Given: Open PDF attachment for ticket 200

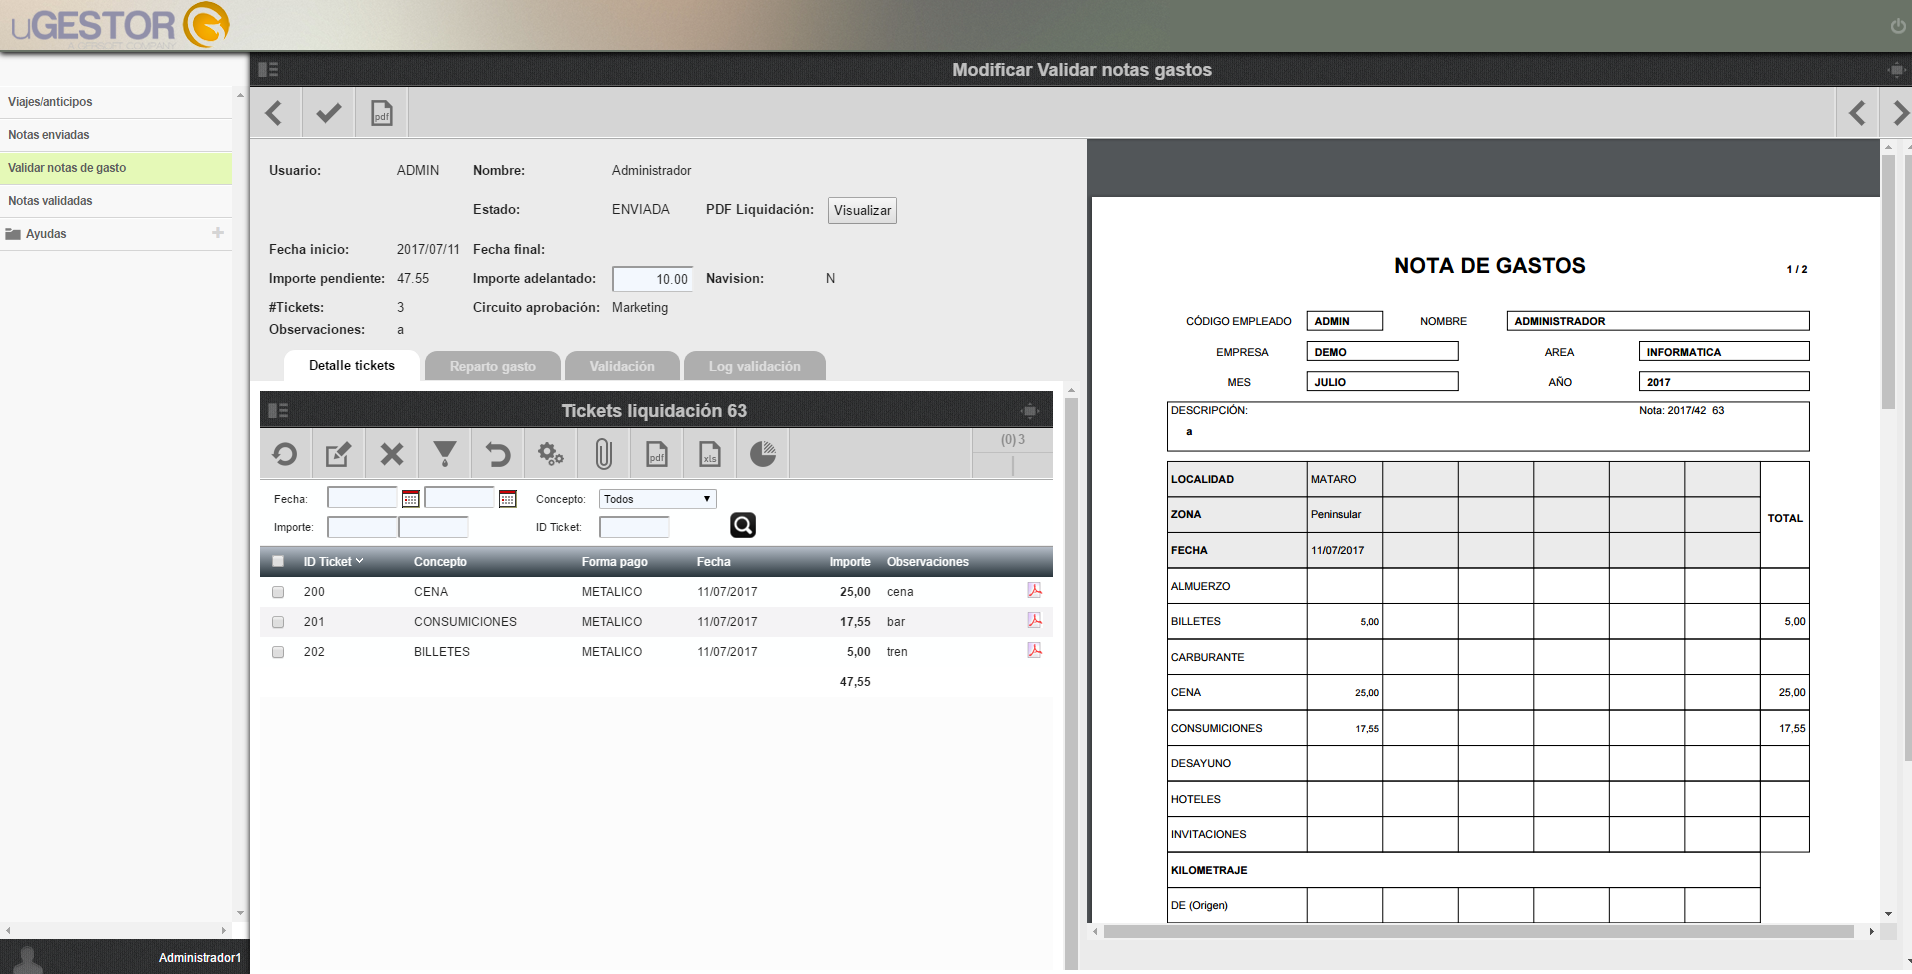Looking at the screenshot, I should click(x=1034, y=591).
